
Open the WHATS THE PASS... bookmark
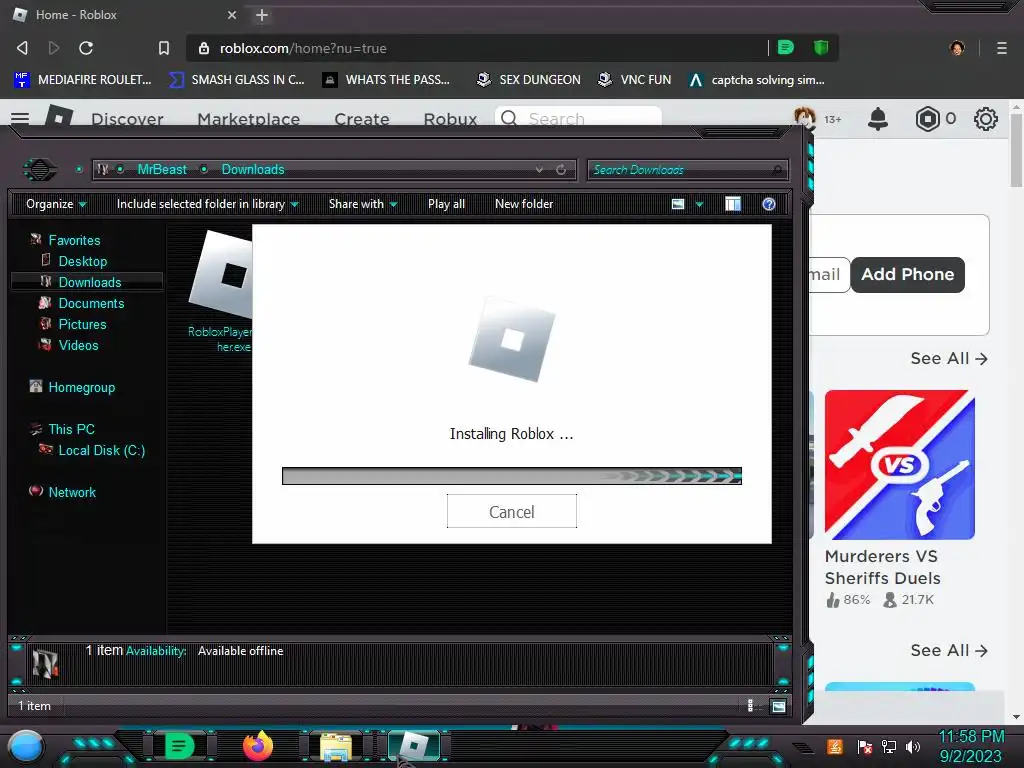click(x=387, y=80)
